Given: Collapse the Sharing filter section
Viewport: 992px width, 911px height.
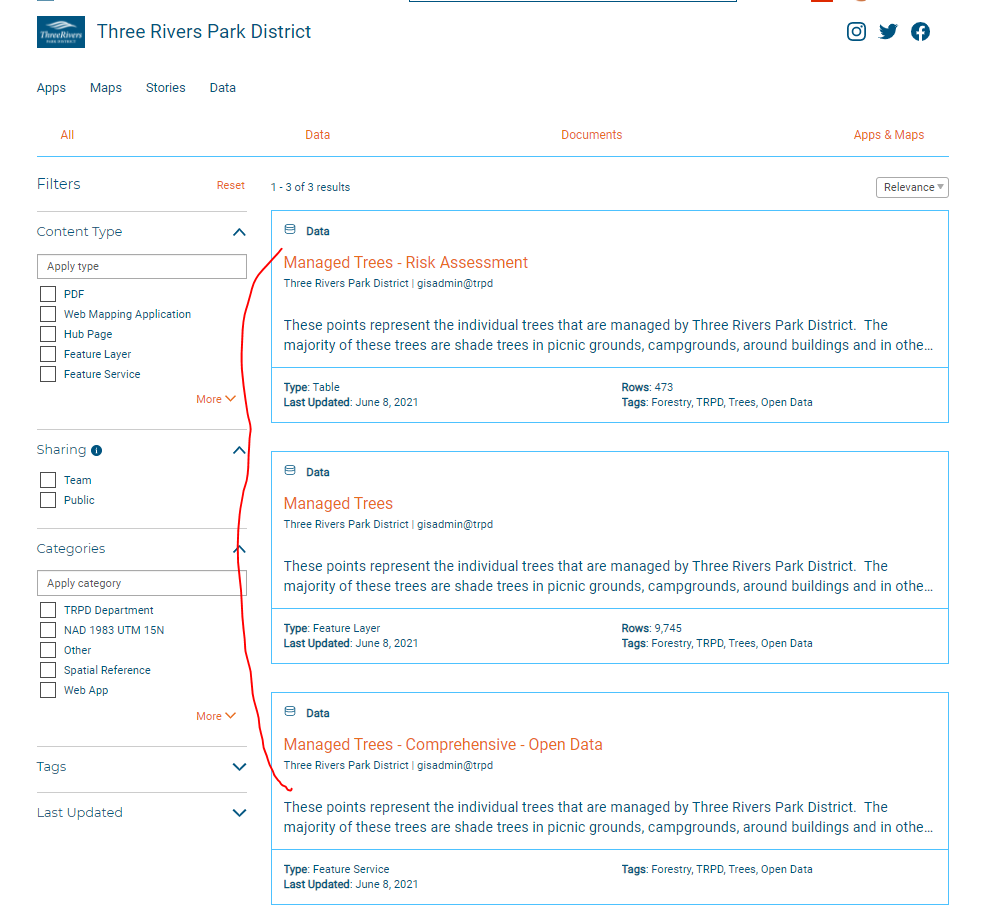Looking at the screenshot, I should tap(239, 450).
